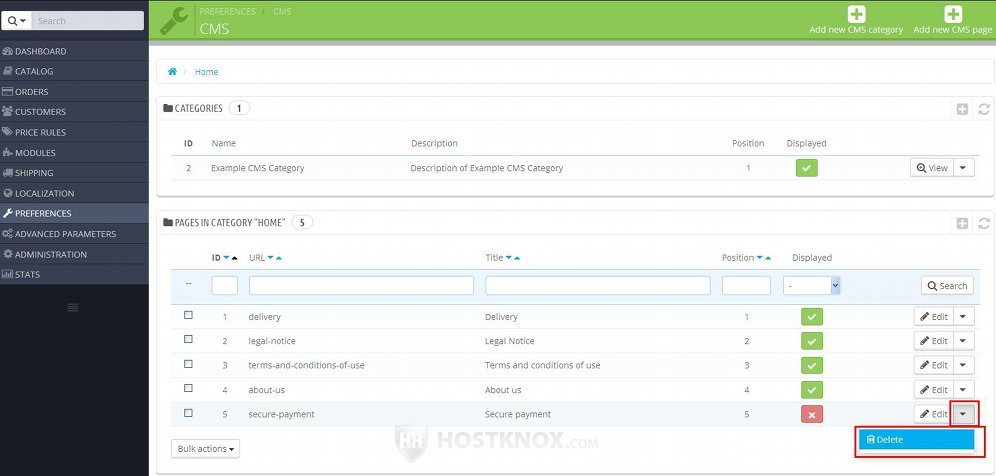Click the Categories panel add icon
The width and height of the screenshot is (996, 476).
click(962, 109)
